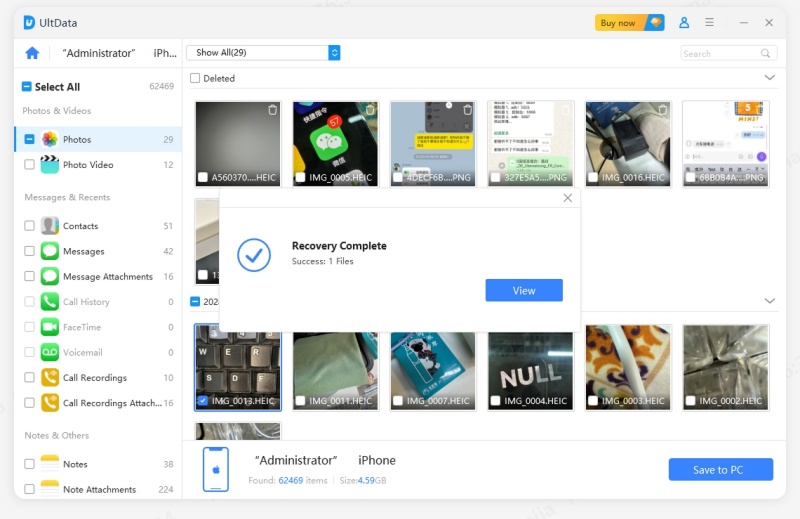The height and width of the screenshot is (519, 800).
Task: Click the Voicemail icon in sidebar
Action: 49,353
